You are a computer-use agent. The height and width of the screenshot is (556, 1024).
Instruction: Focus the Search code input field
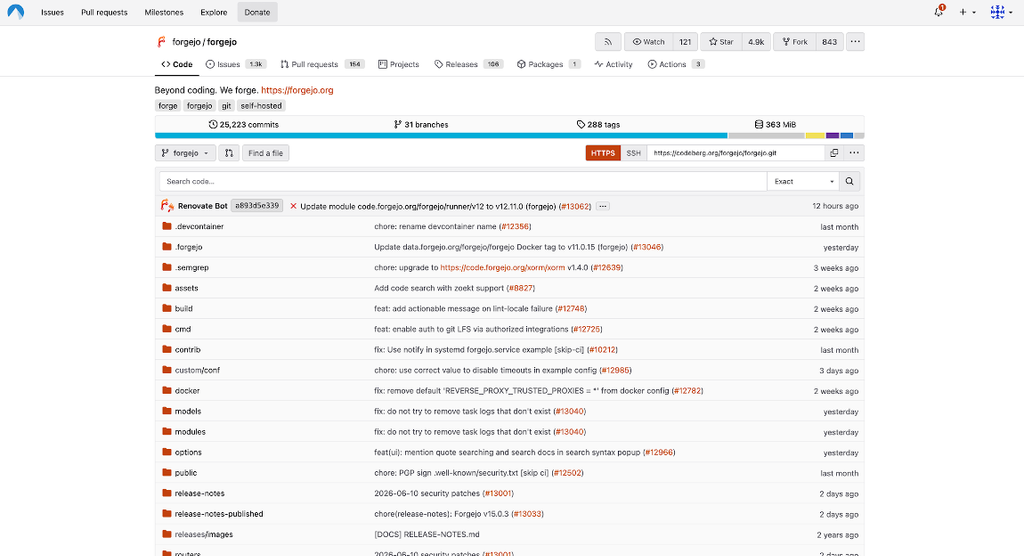click(x=463, y=182)
